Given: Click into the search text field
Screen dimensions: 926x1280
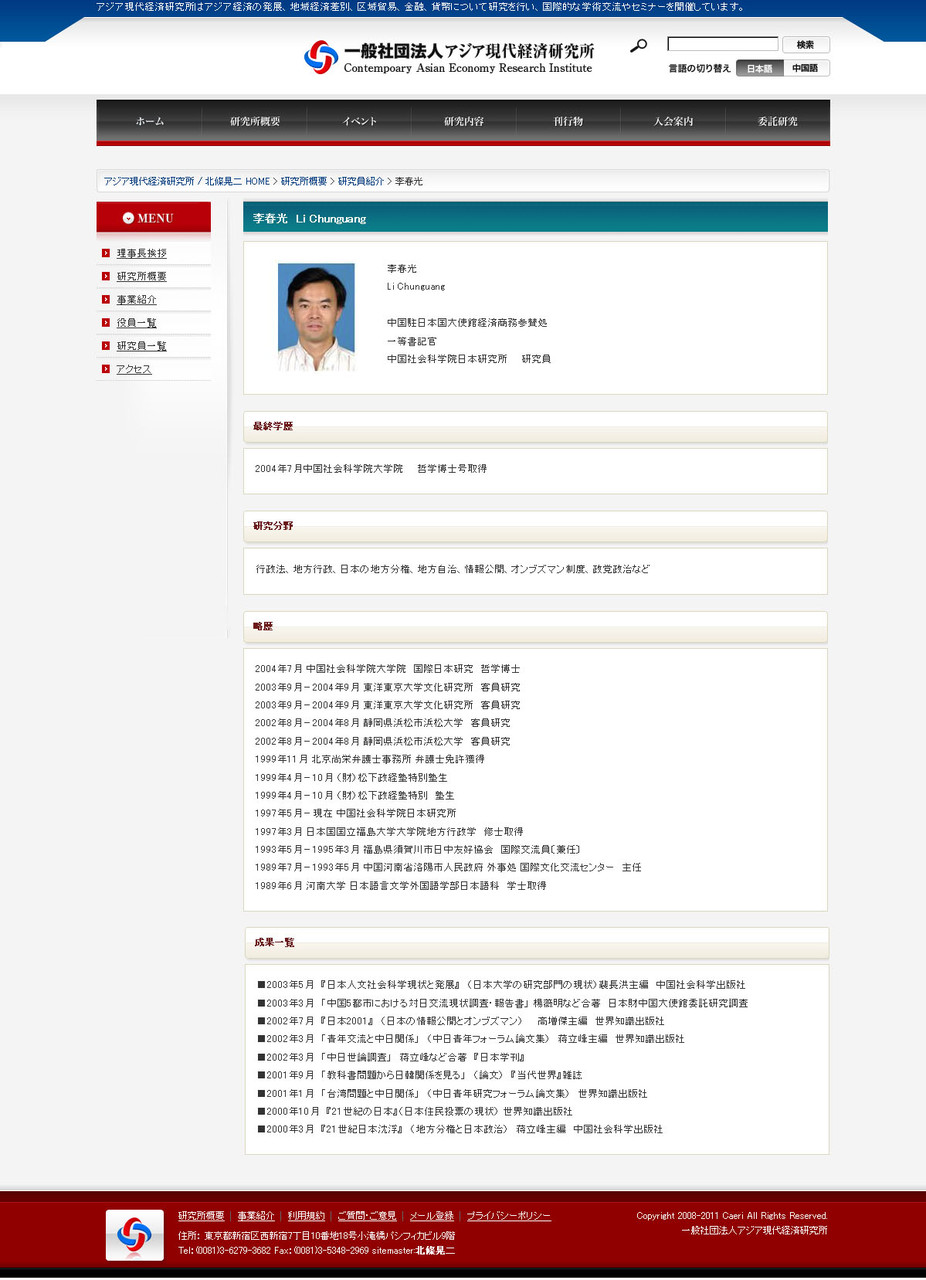Looking at the screenshot, I should [722, 44].
